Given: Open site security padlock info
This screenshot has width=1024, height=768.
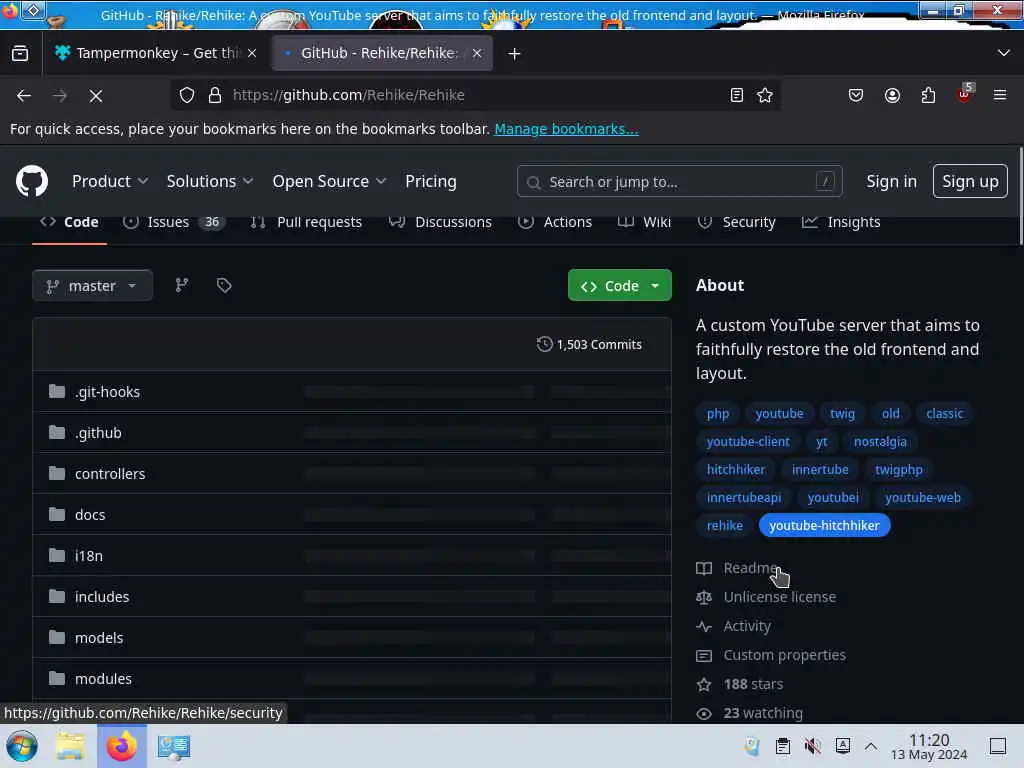Looking at the screenshot, I should pyautogui.click(x=214, y=95).
